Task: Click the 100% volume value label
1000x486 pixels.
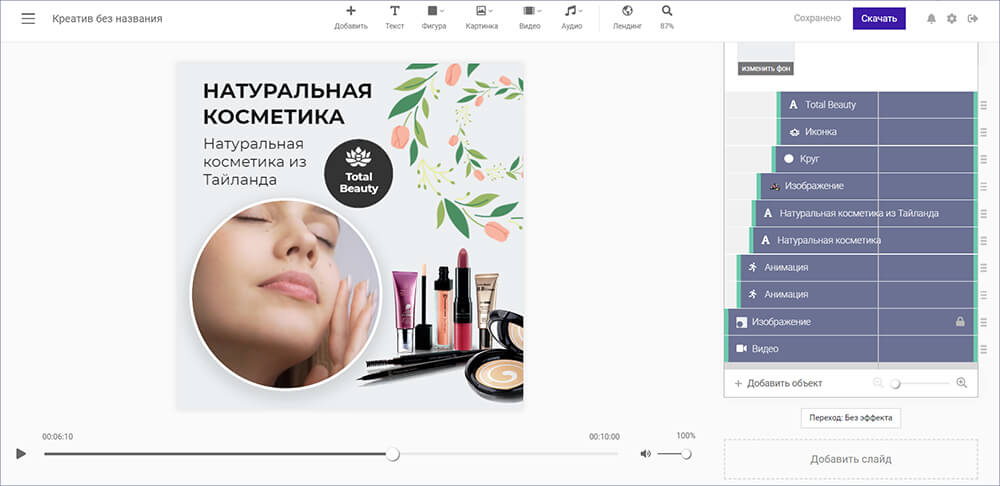Action: point(686,436)
